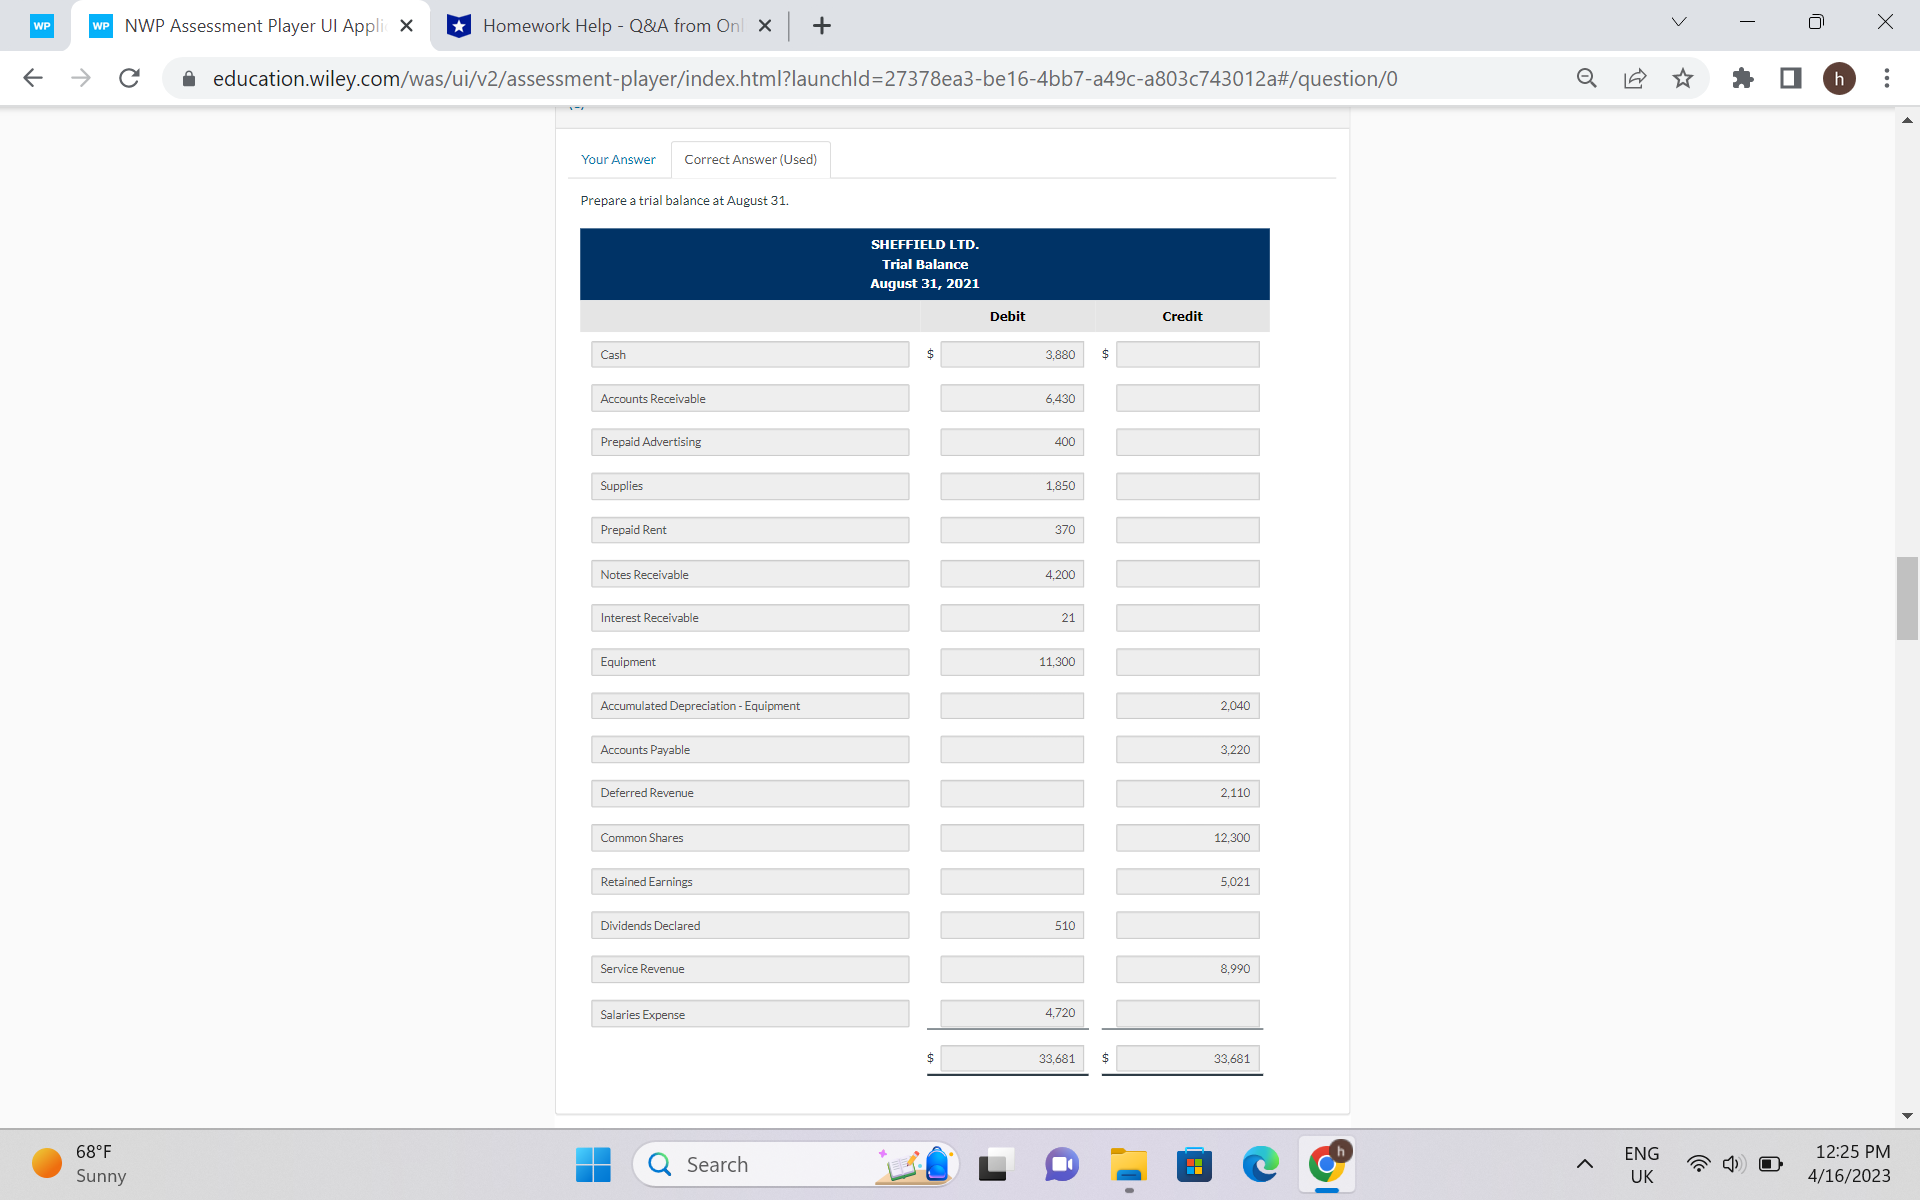The width and height of the screenshot is (1920, 1200).
Task: Toggle the browser side panel icon
Action: (x=1791, y=78)
